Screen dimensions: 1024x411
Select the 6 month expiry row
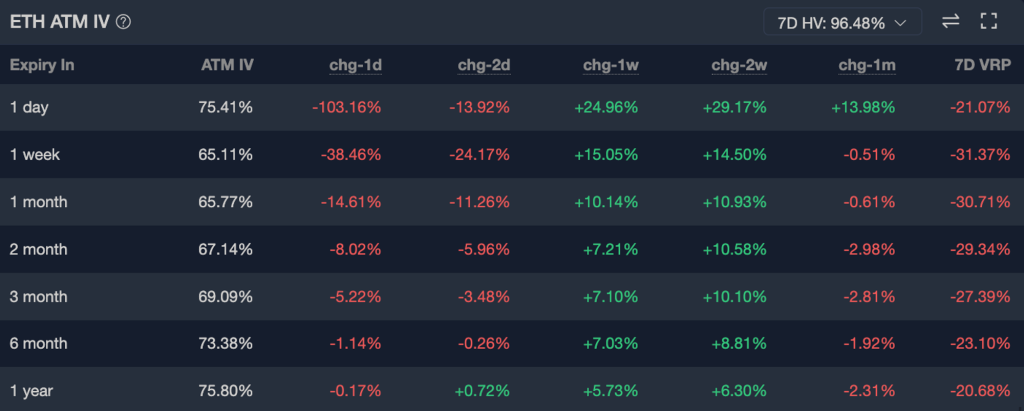(38, 344)
